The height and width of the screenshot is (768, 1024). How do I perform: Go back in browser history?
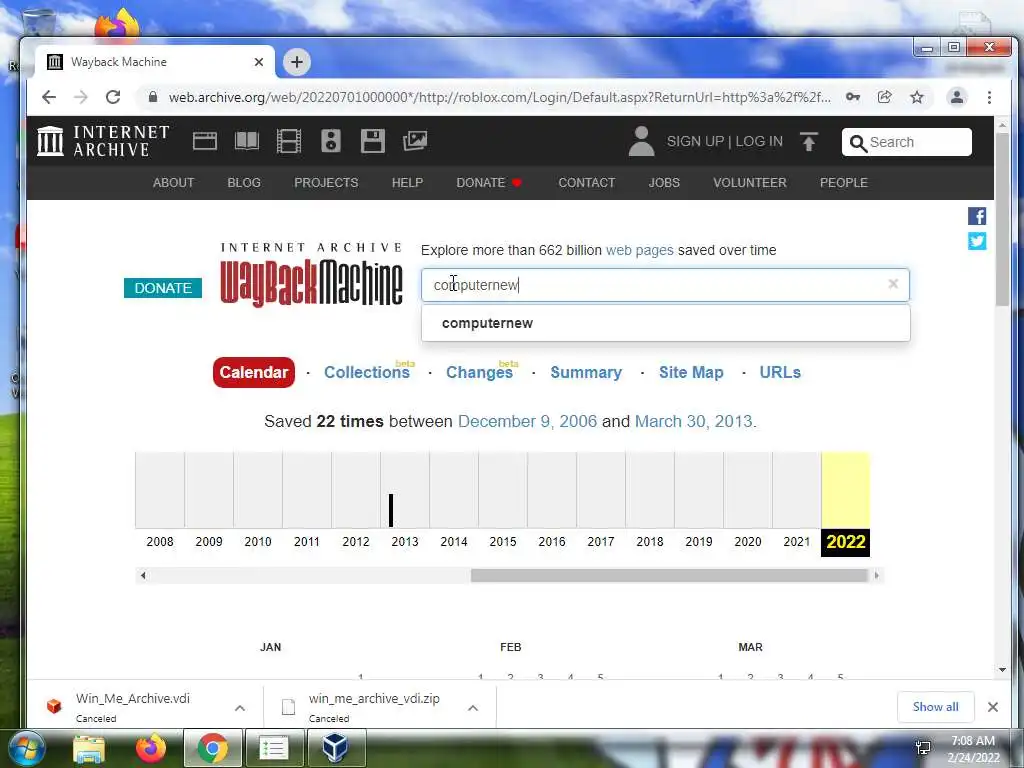pyautogui.click(x=49, y=97)
